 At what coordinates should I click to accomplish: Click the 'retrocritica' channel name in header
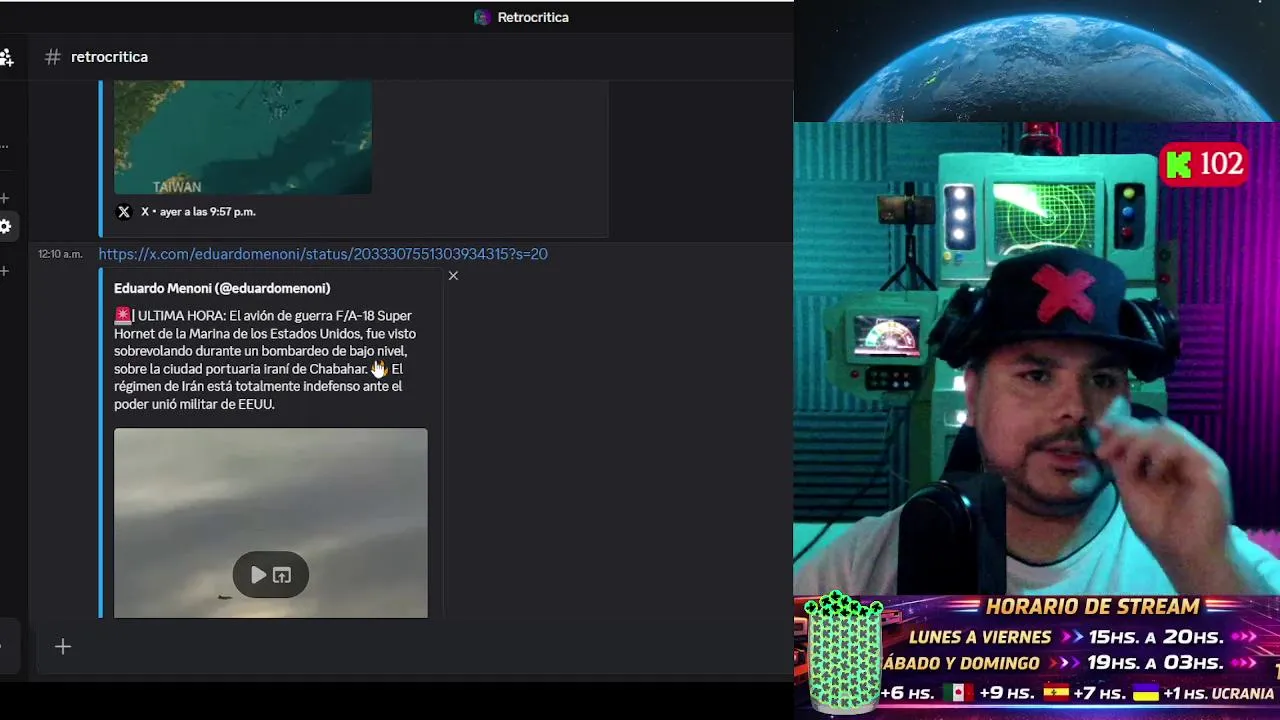pos(109,57)
